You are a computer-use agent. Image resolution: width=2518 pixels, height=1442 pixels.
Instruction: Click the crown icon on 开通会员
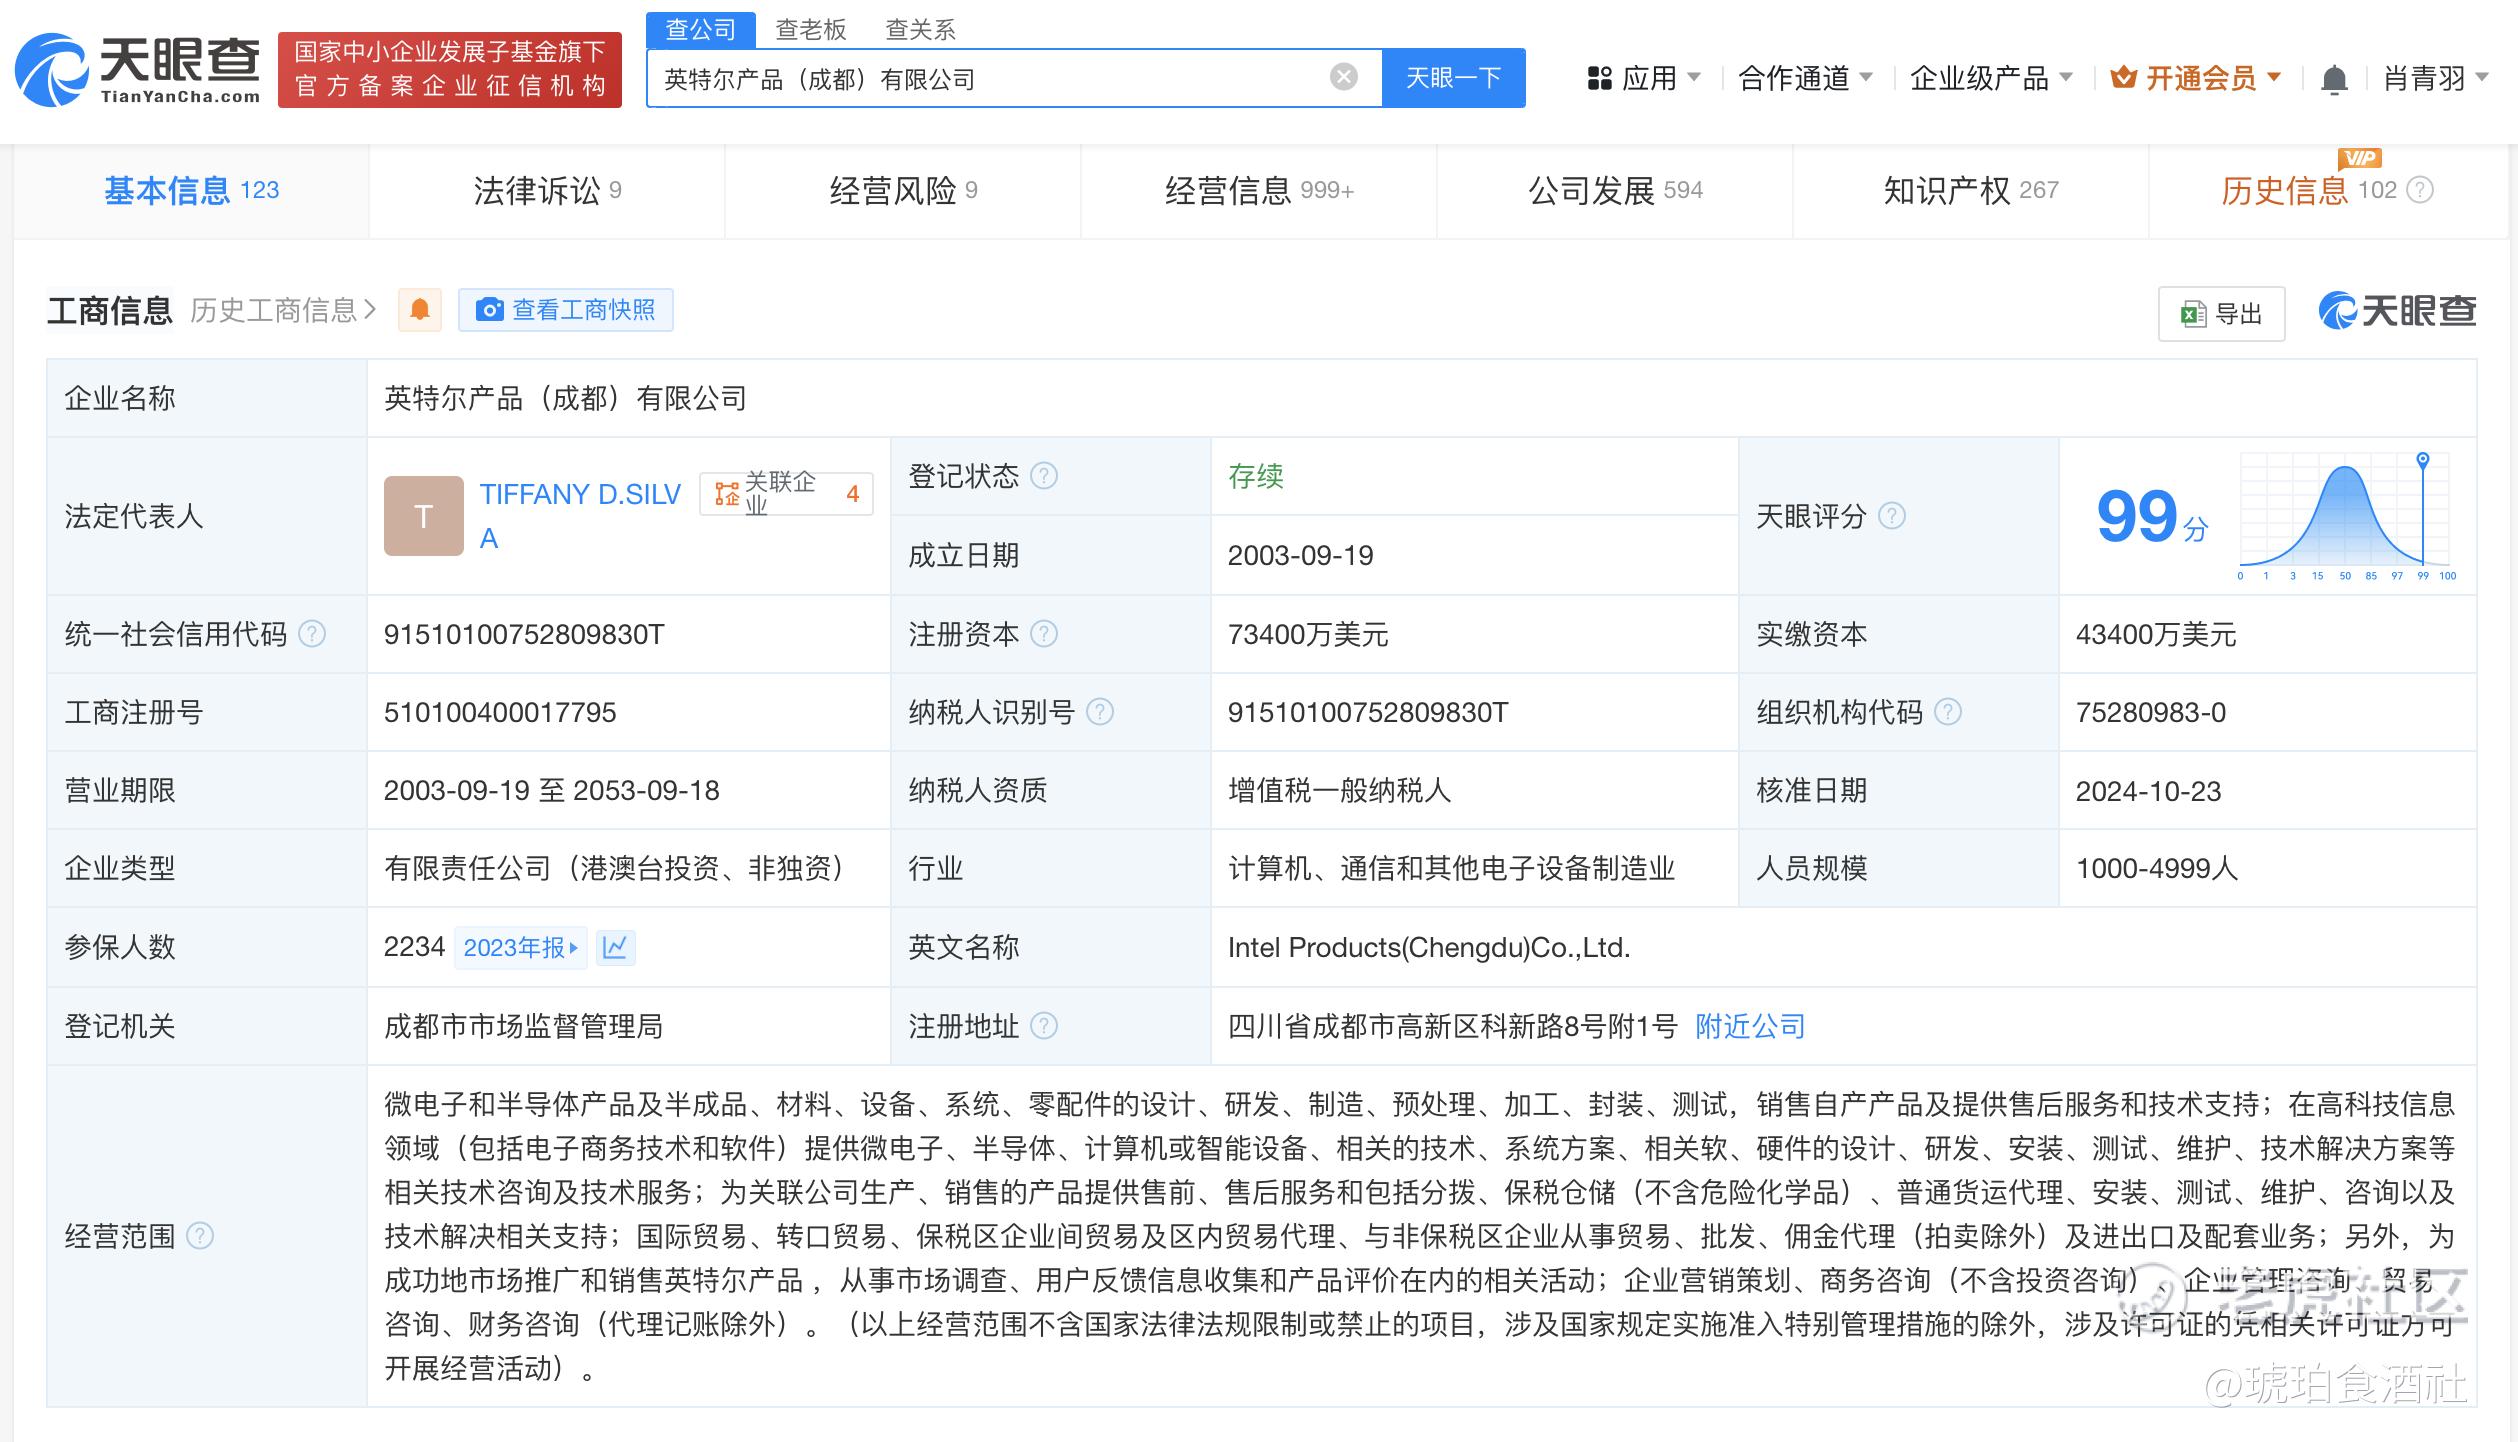[x=2122, y=78]
